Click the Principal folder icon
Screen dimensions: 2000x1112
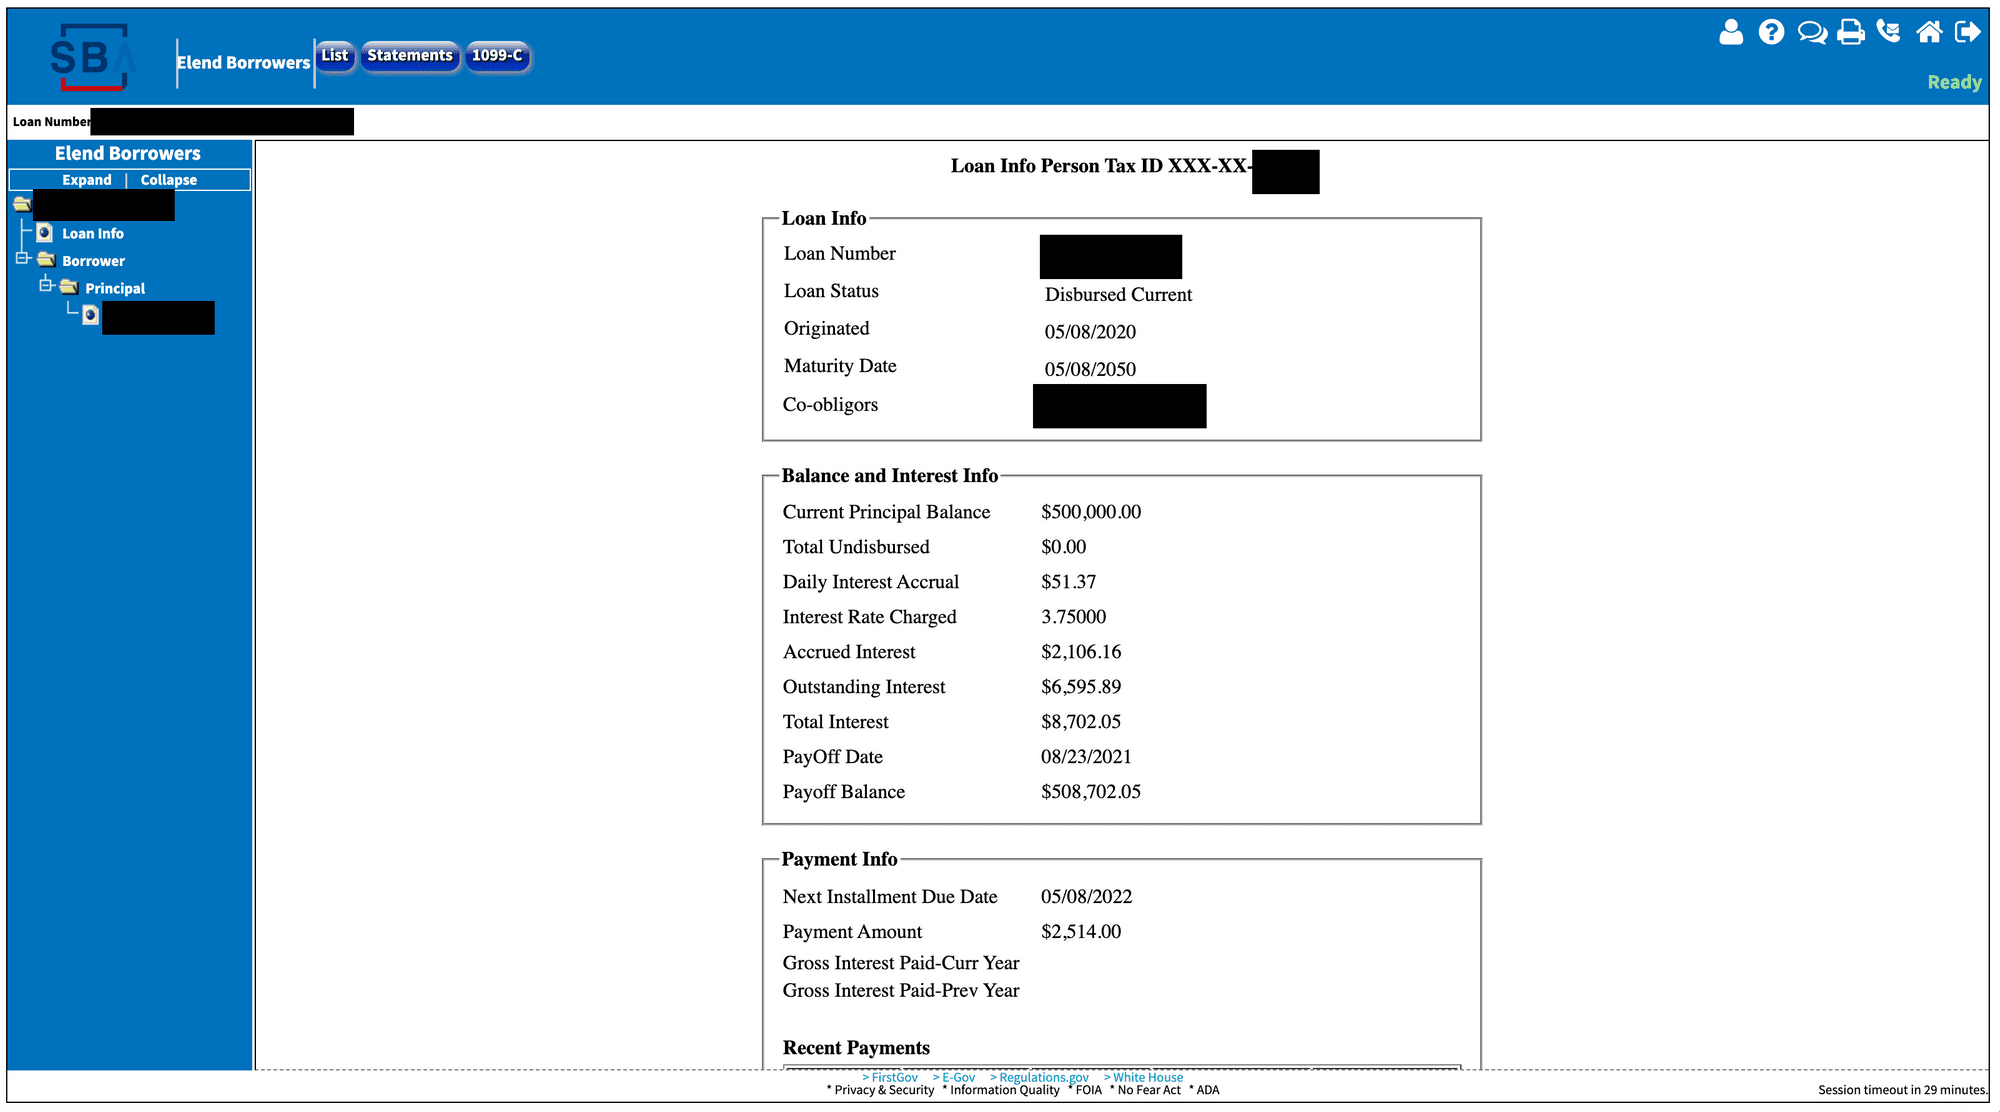(x=69, y=287)
